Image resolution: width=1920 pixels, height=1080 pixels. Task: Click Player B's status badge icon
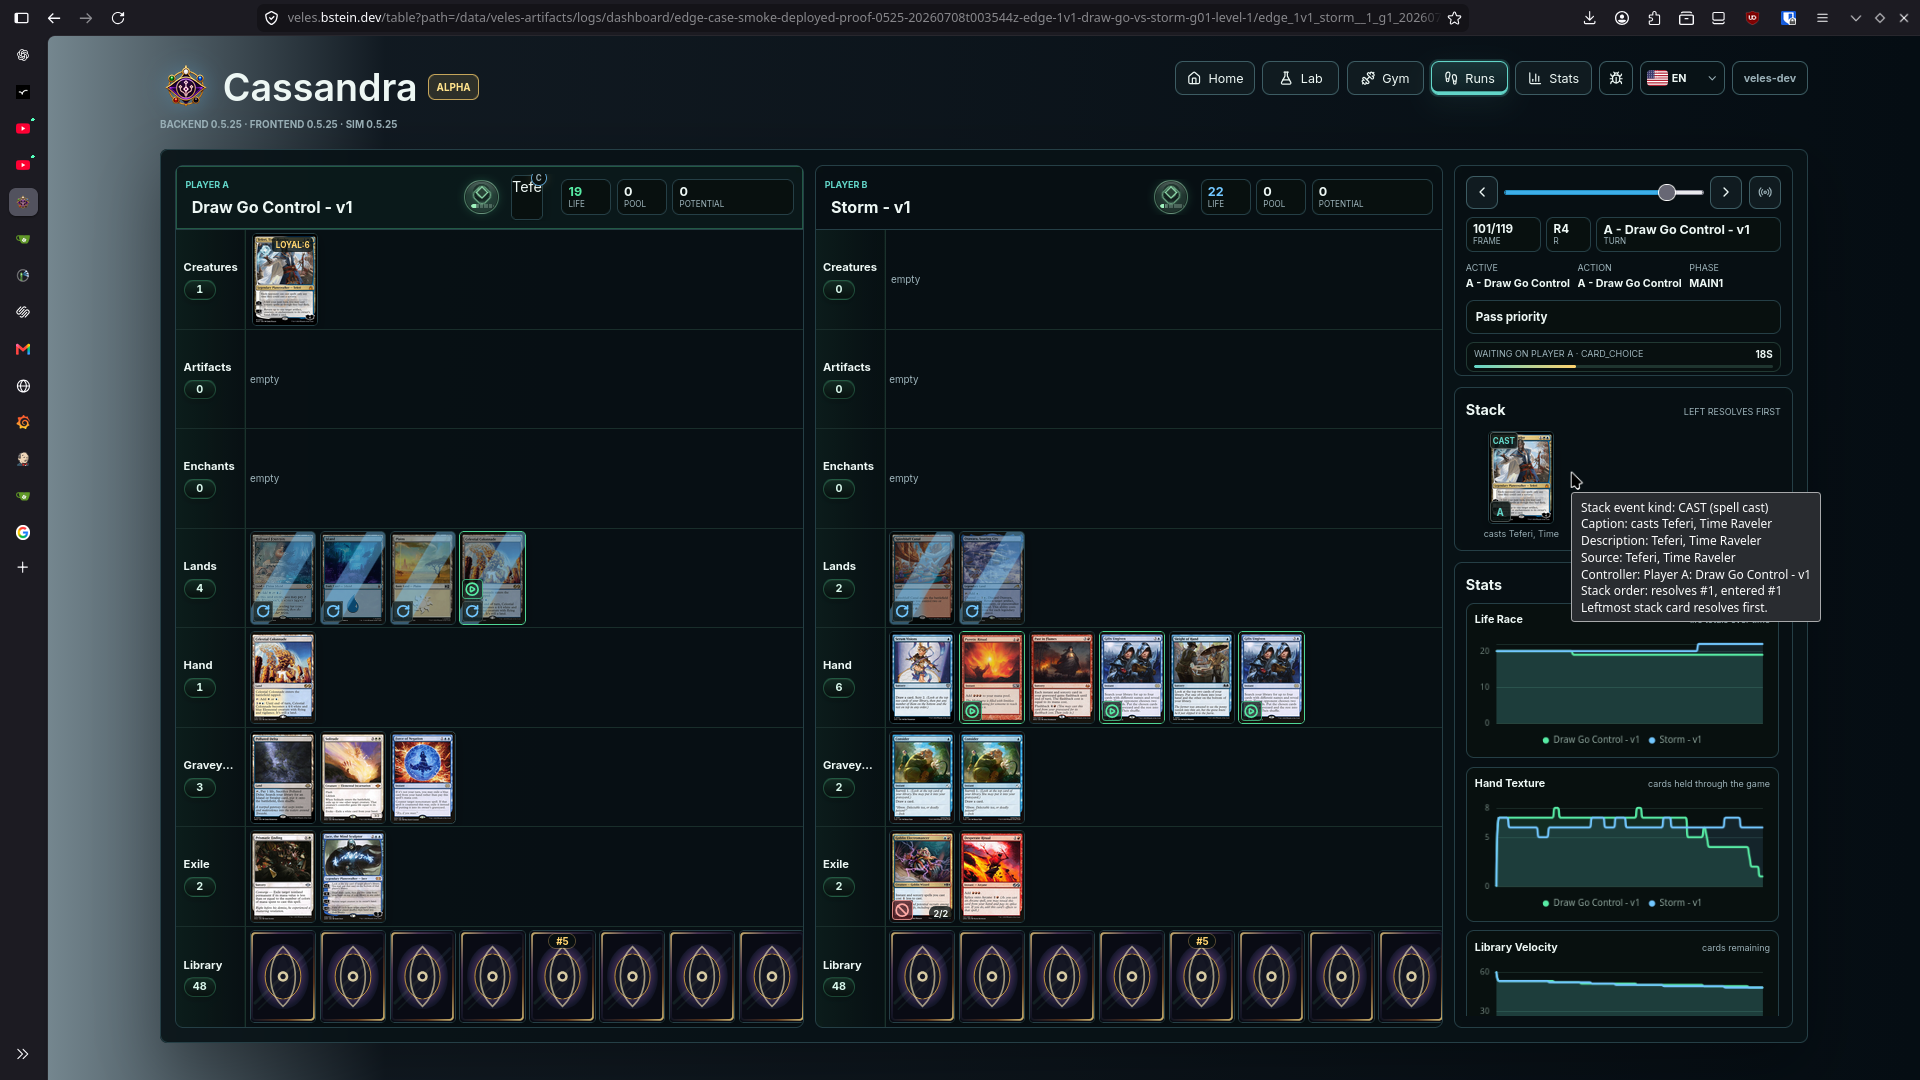pos(1171,195)
